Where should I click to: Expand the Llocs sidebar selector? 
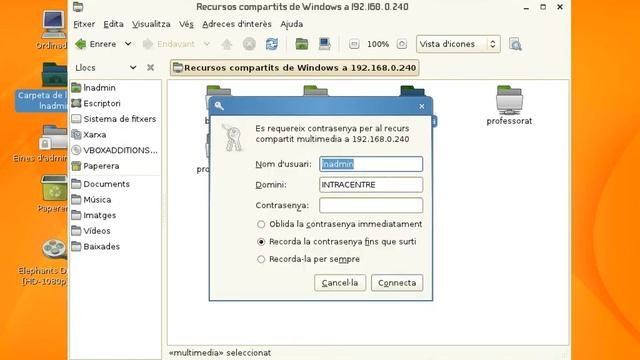click(105, 68)
